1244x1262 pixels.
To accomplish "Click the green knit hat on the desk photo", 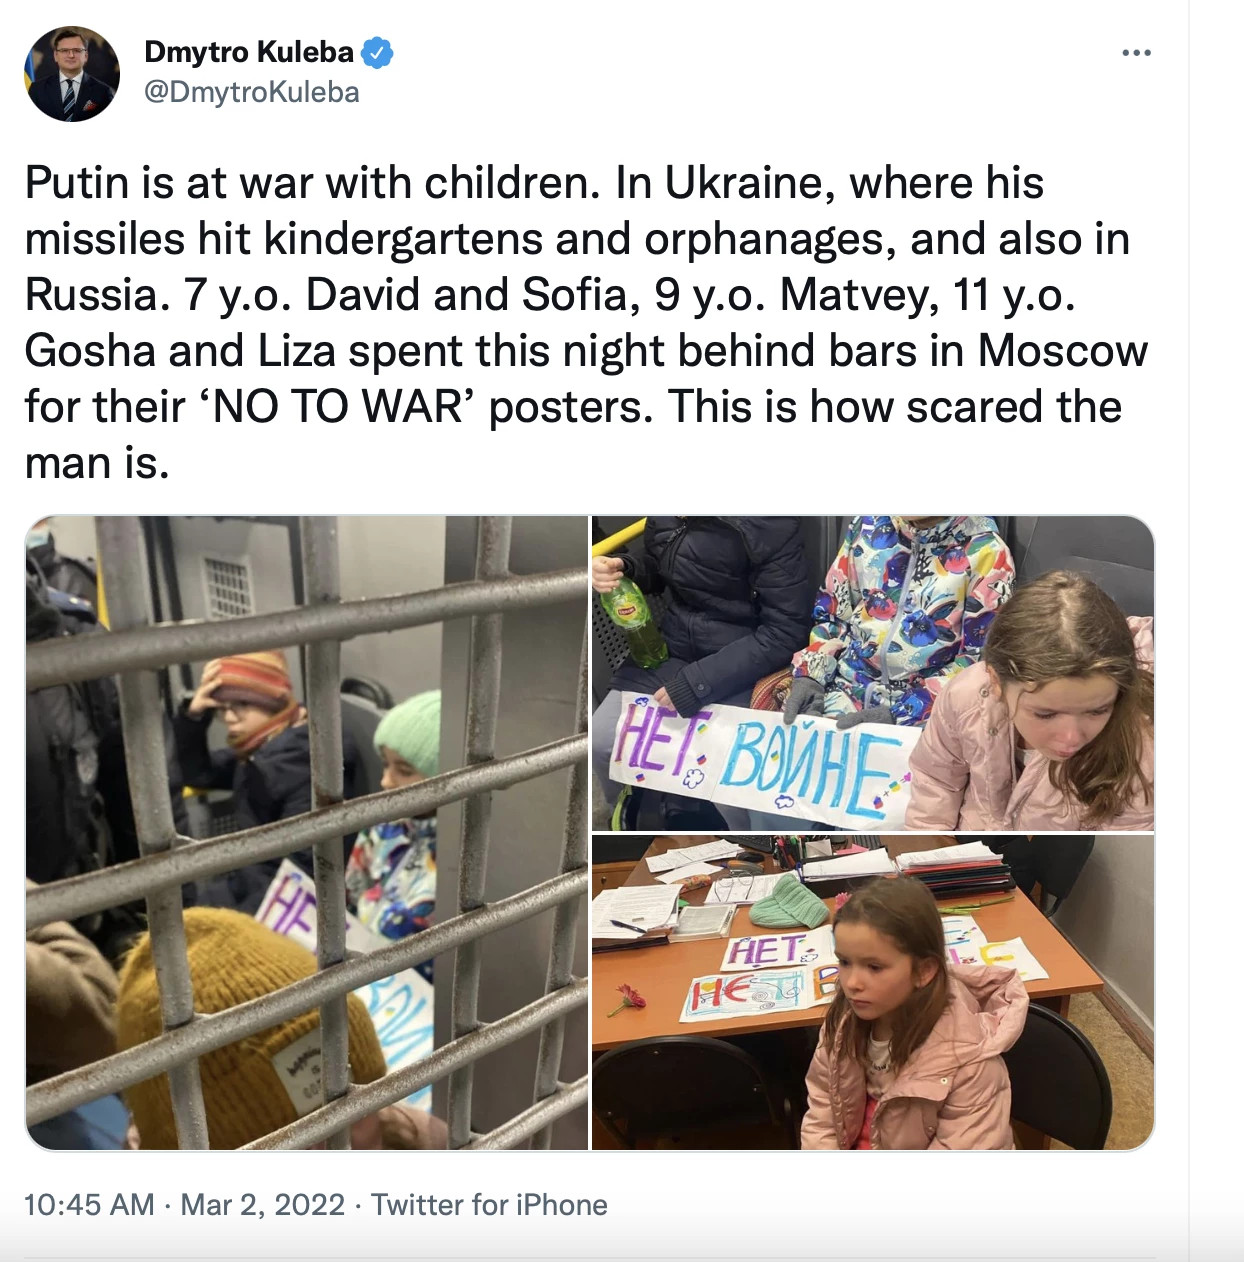I will click(789, 900).
